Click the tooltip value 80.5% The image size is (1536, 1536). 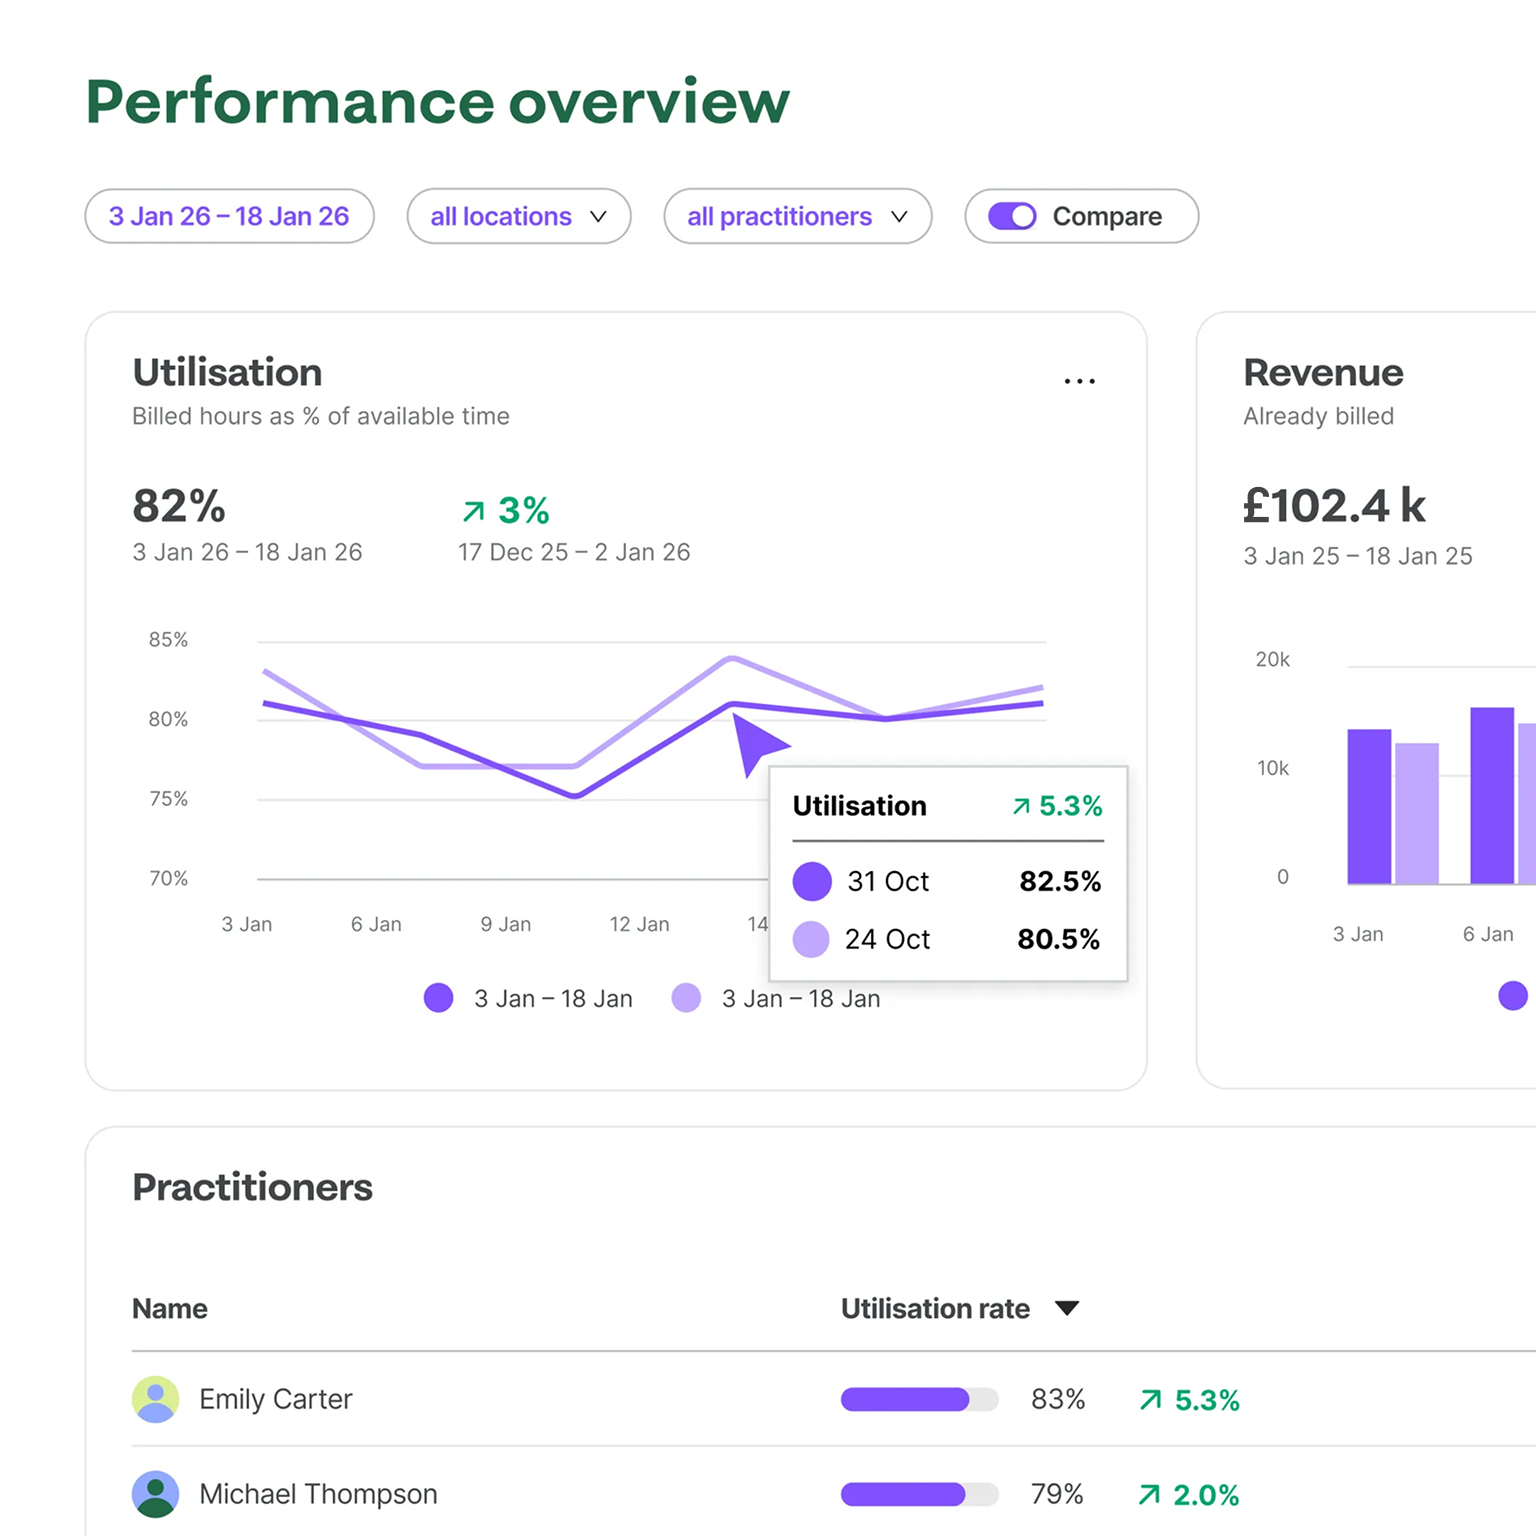1059,939
